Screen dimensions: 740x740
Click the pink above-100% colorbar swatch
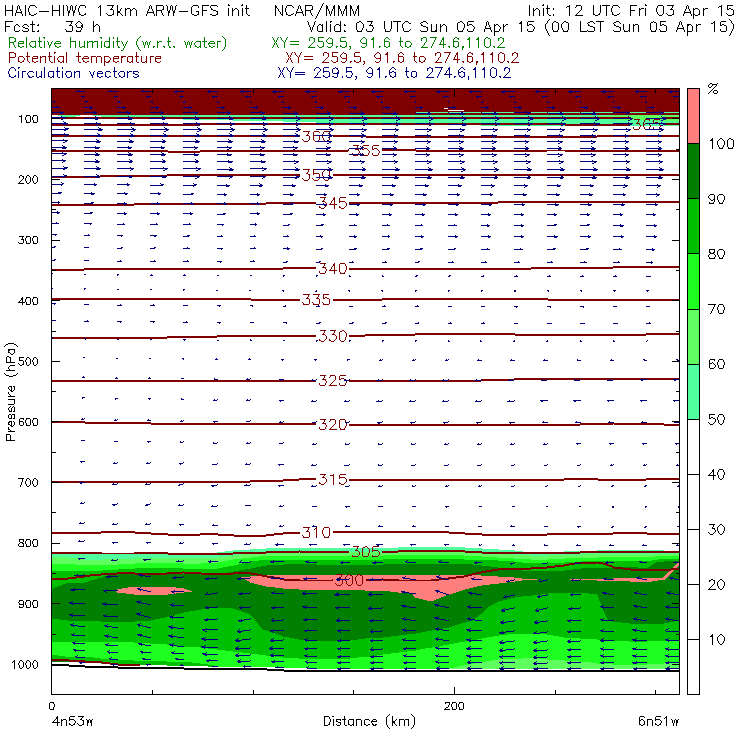pos(693,116)
